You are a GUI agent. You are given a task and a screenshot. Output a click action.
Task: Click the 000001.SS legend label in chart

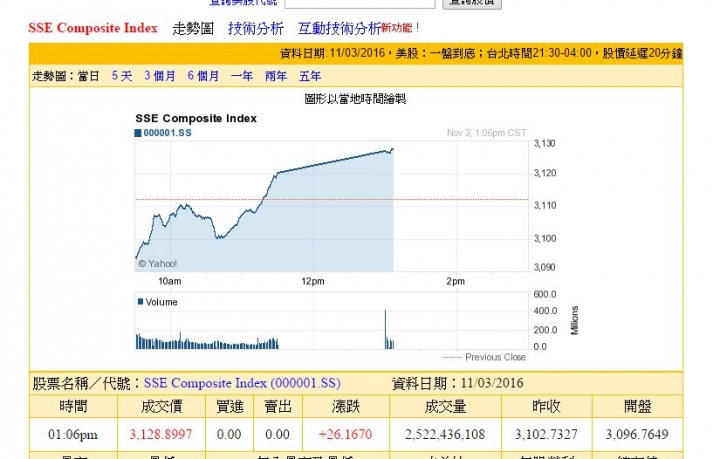tap(167, 133)
